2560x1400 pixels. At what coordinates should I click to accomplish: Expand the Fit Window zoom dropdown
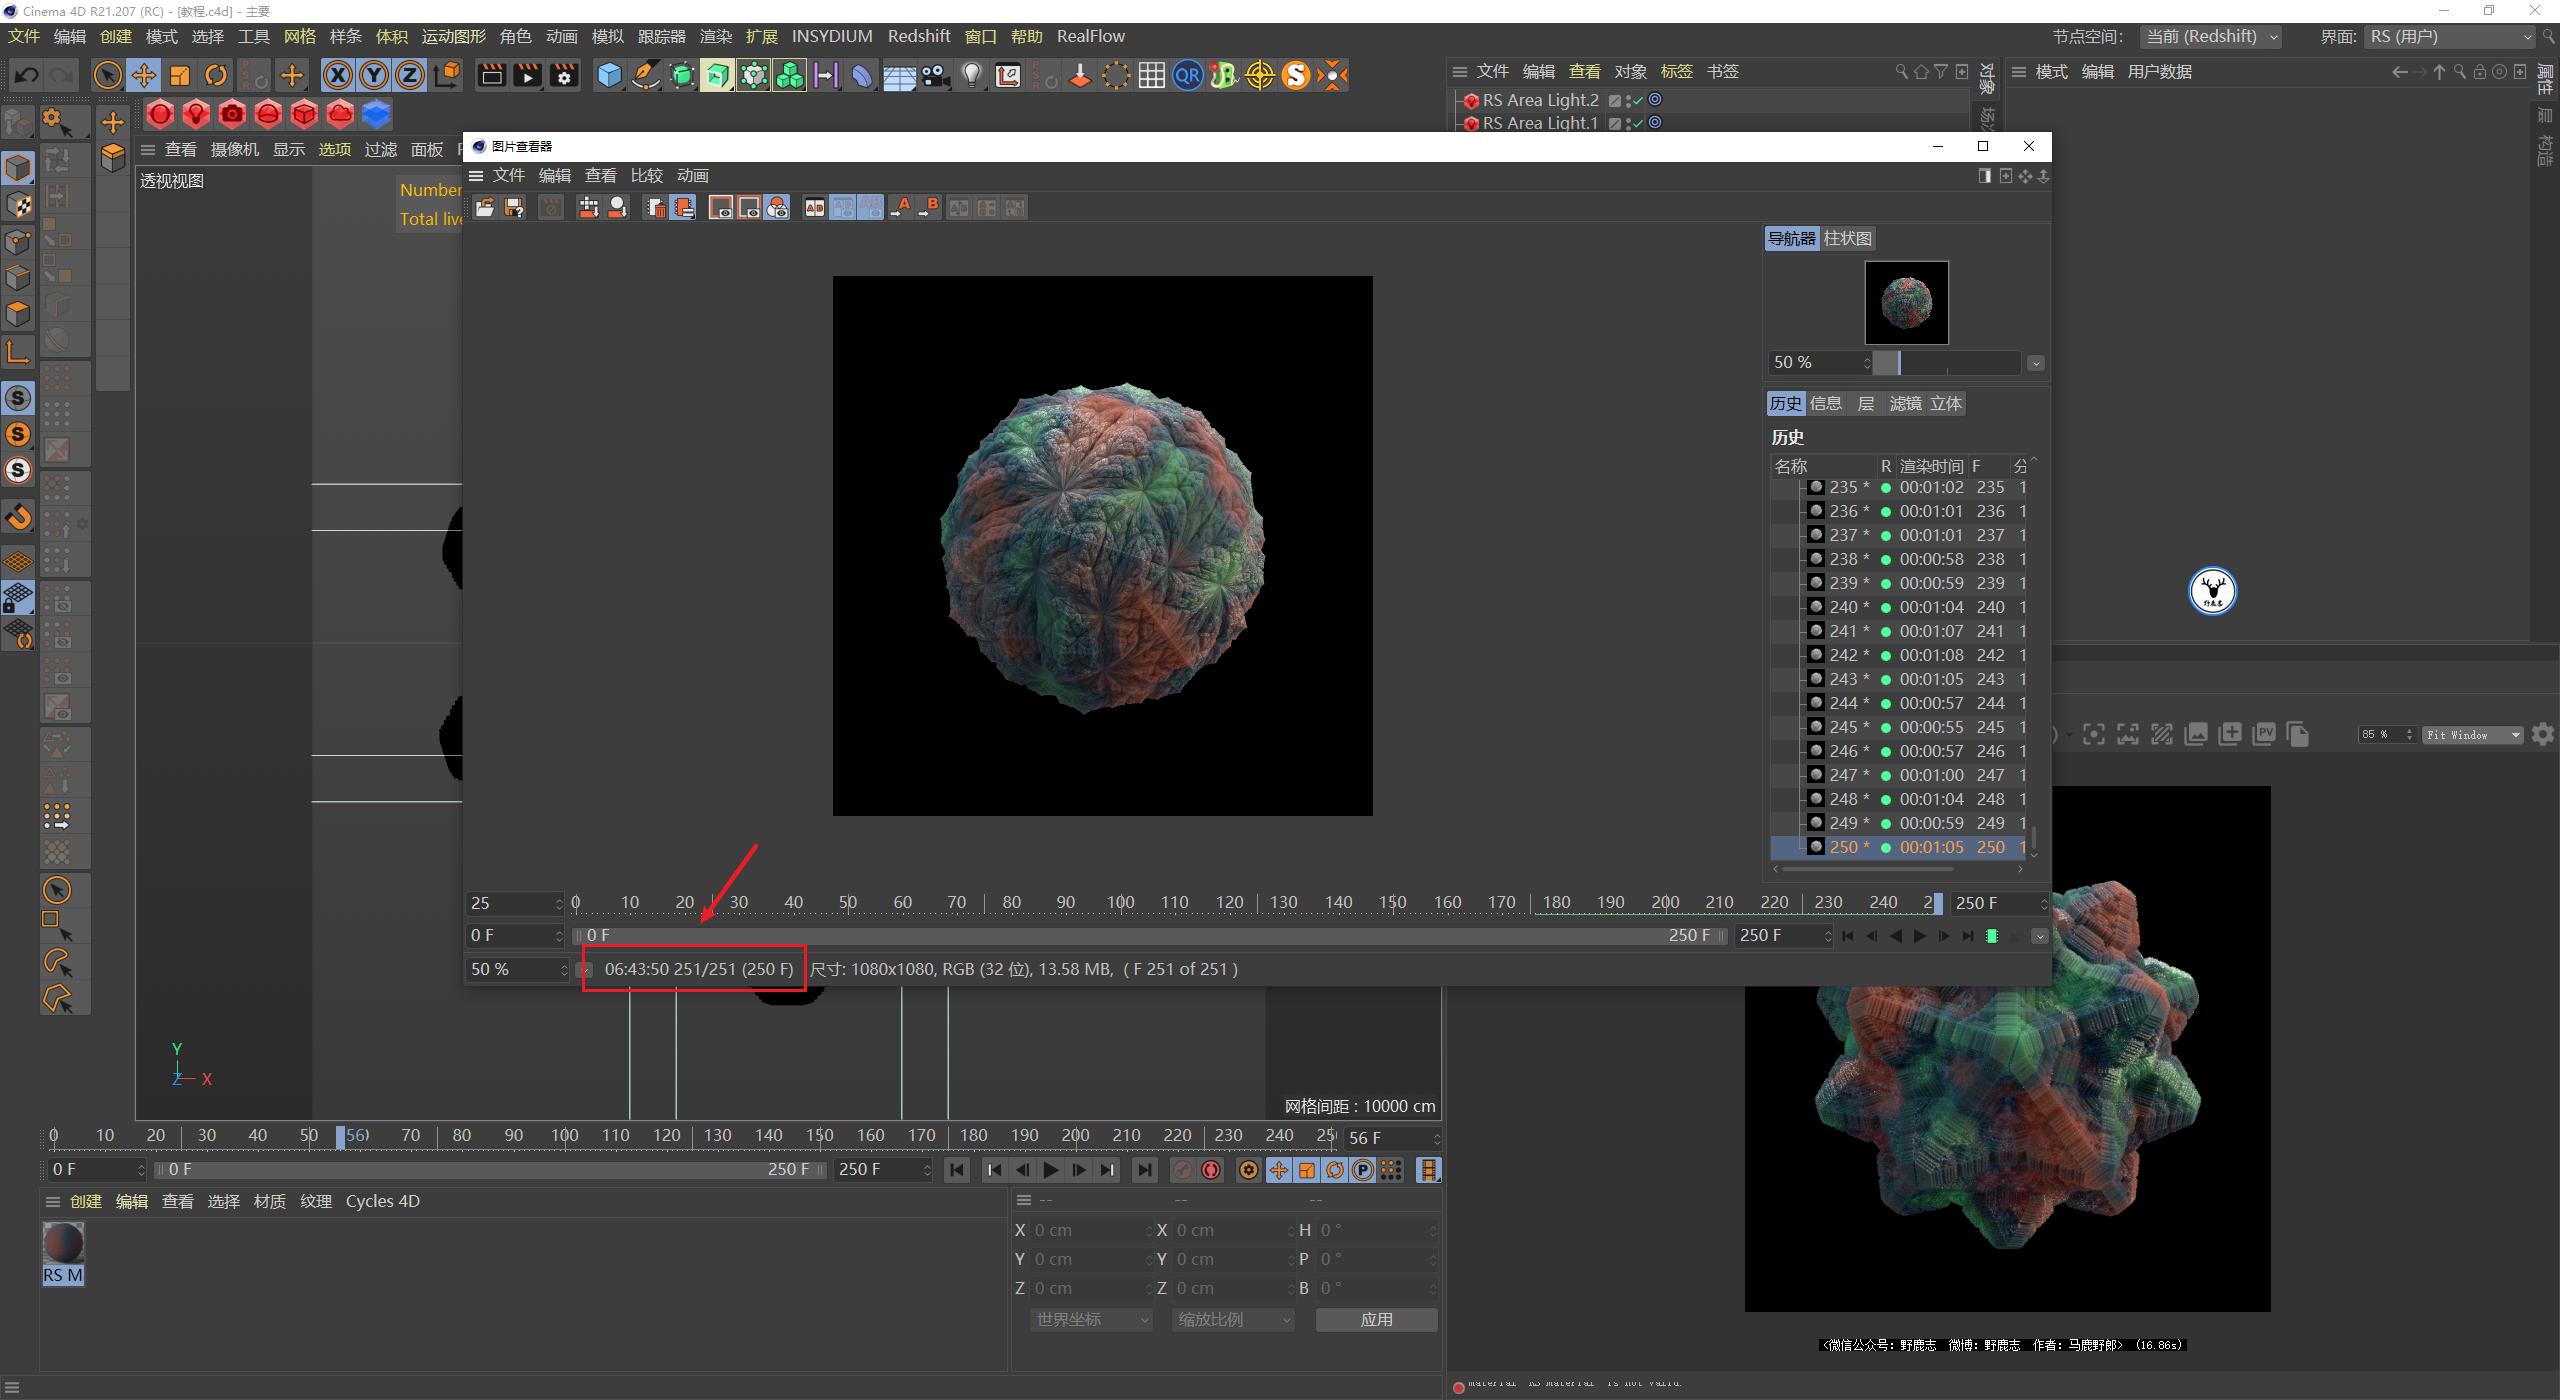pyautogui.click(x=2472, y=735)
